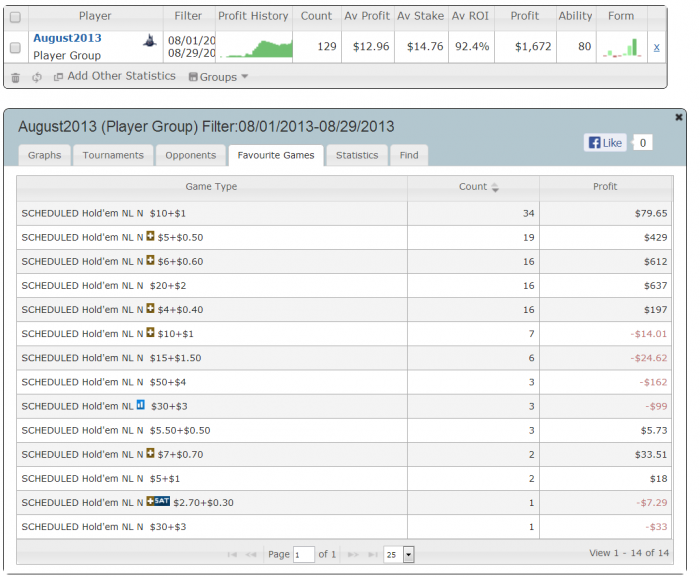Click the $79.65 profit cell
Viewport: 700px width, 577px height.
pyautogui.click(x=605, y=213)
